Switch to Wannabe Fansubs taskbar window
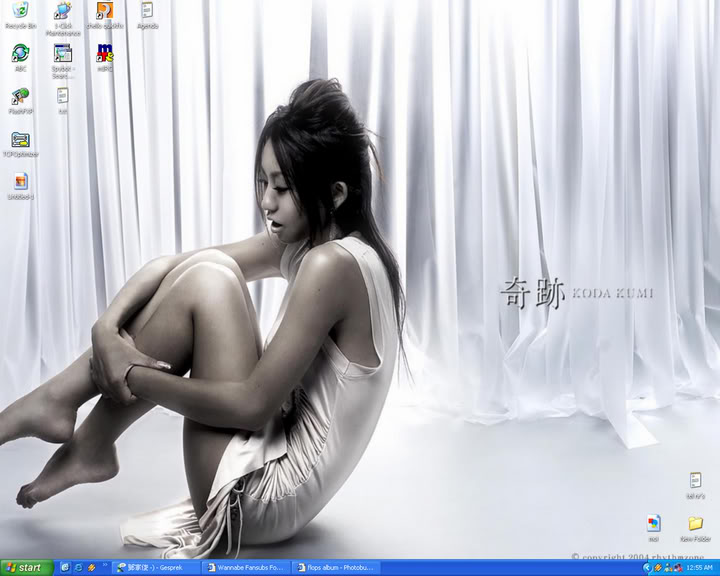Viewport: 720px width, 576px height. 247,568
